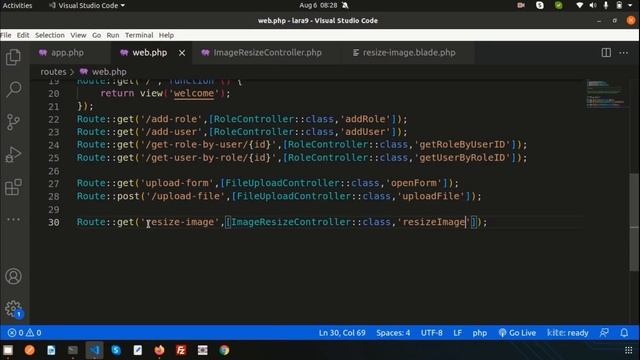Open the terminal from the taskbar

click(73, 350)
